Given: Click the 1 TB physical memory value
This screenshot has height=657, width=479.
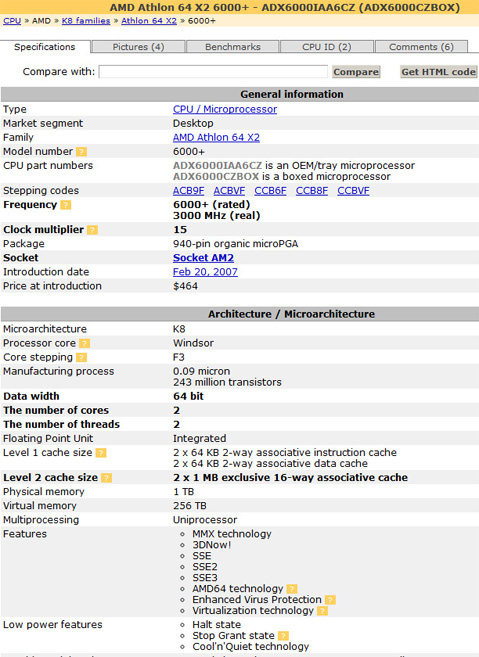Looking at the screenshot, I should [184, 491].
